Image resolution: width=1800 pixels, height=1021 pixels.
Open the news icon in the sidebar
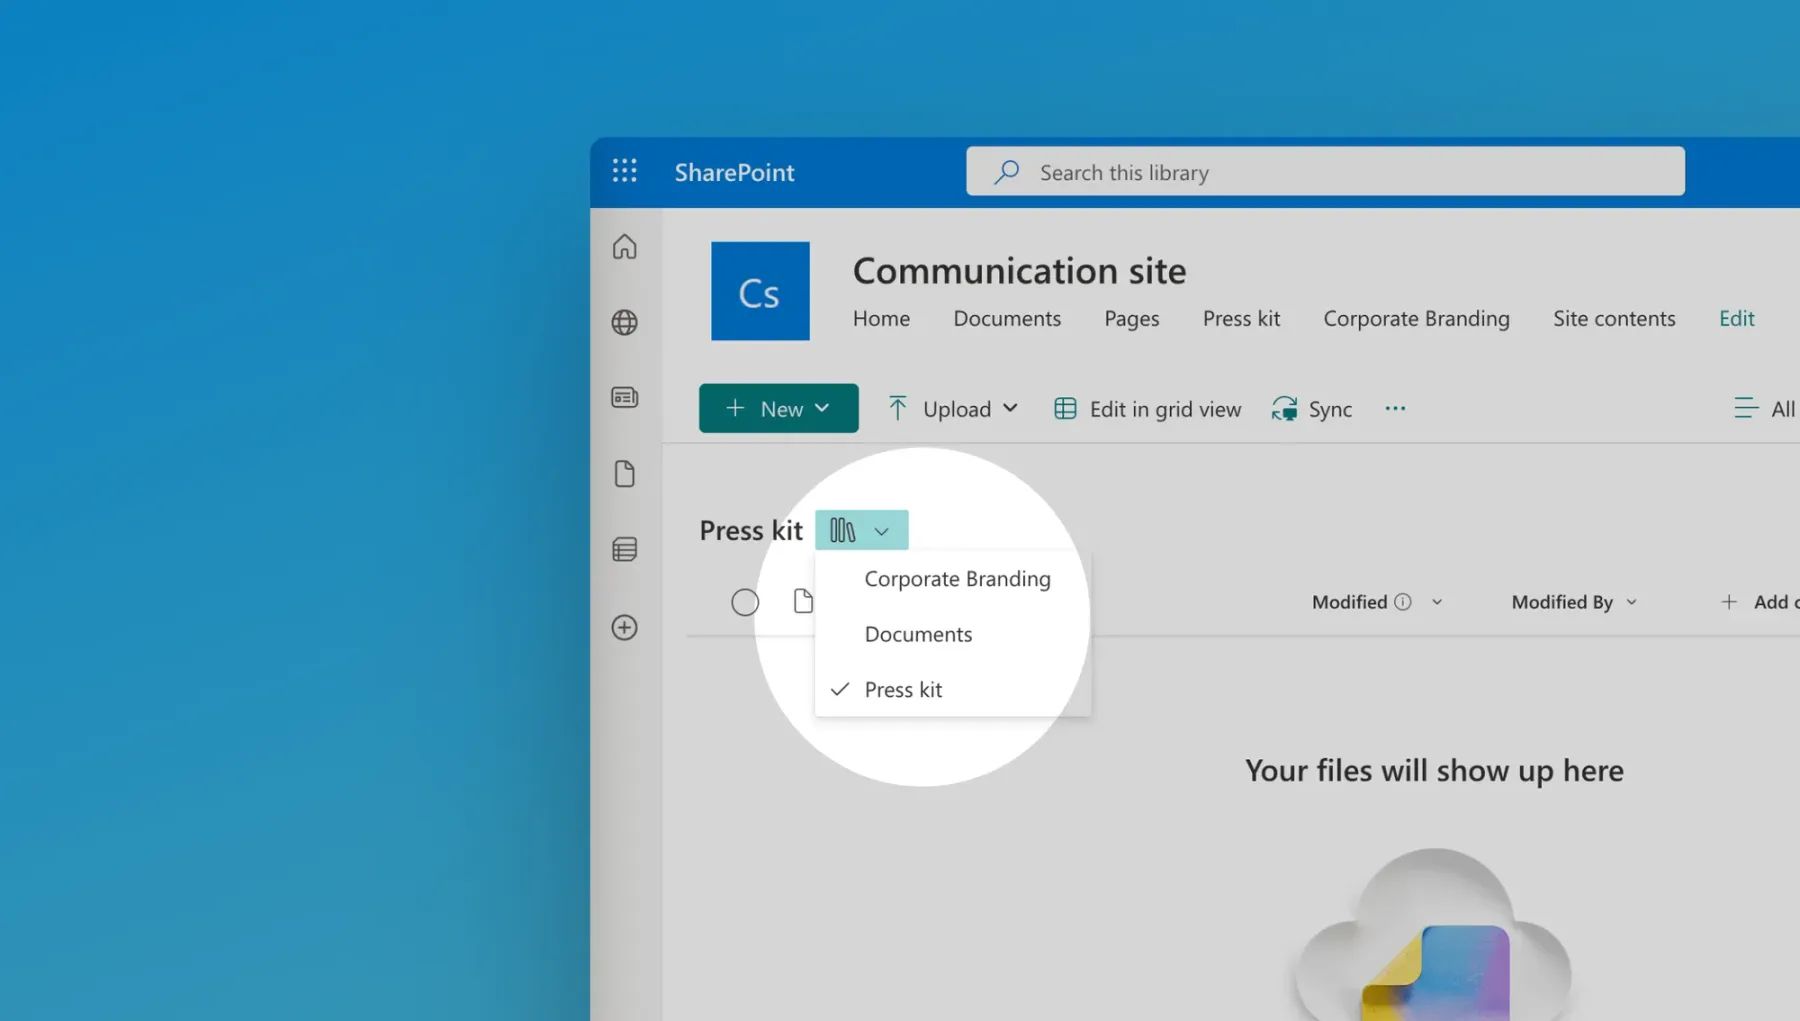coord(624,396)
